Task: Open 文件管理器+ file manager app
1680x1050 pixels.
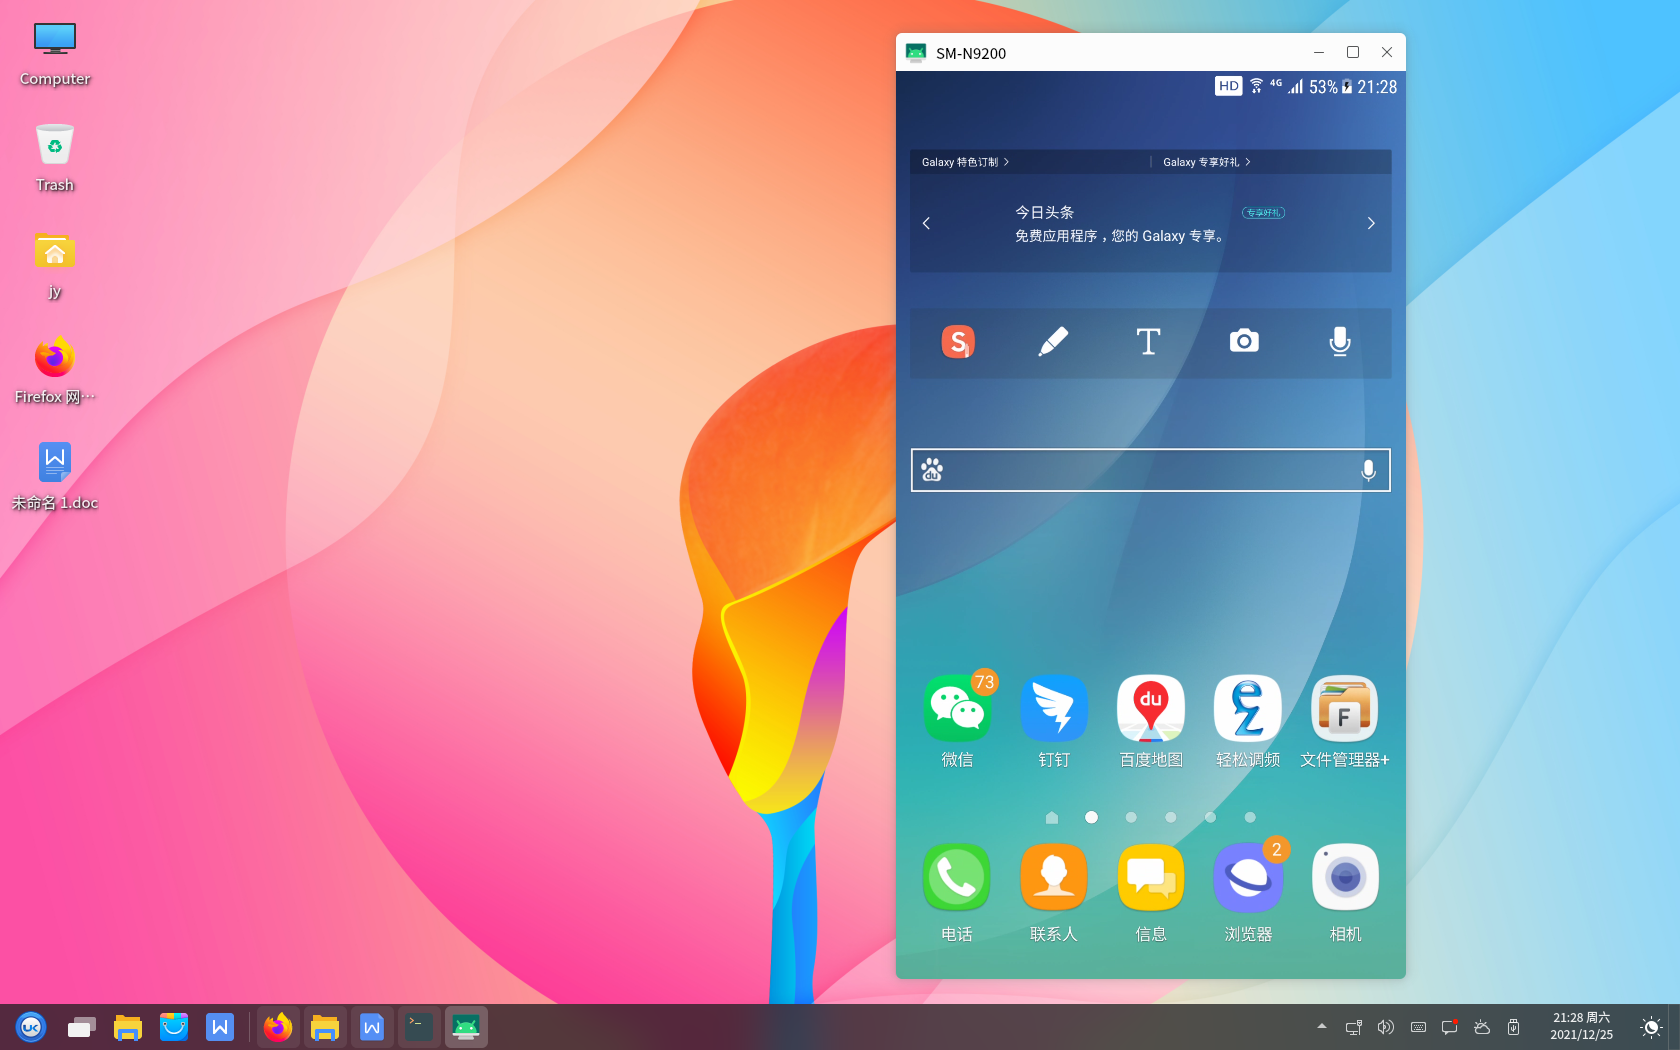Action: (1345, 709)
